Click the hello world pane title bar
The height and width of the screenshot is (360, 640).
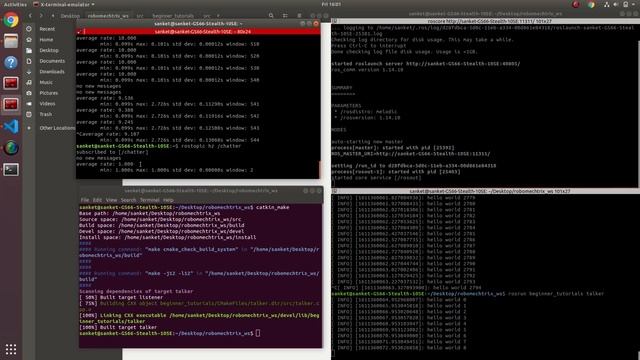click(485, 191)
